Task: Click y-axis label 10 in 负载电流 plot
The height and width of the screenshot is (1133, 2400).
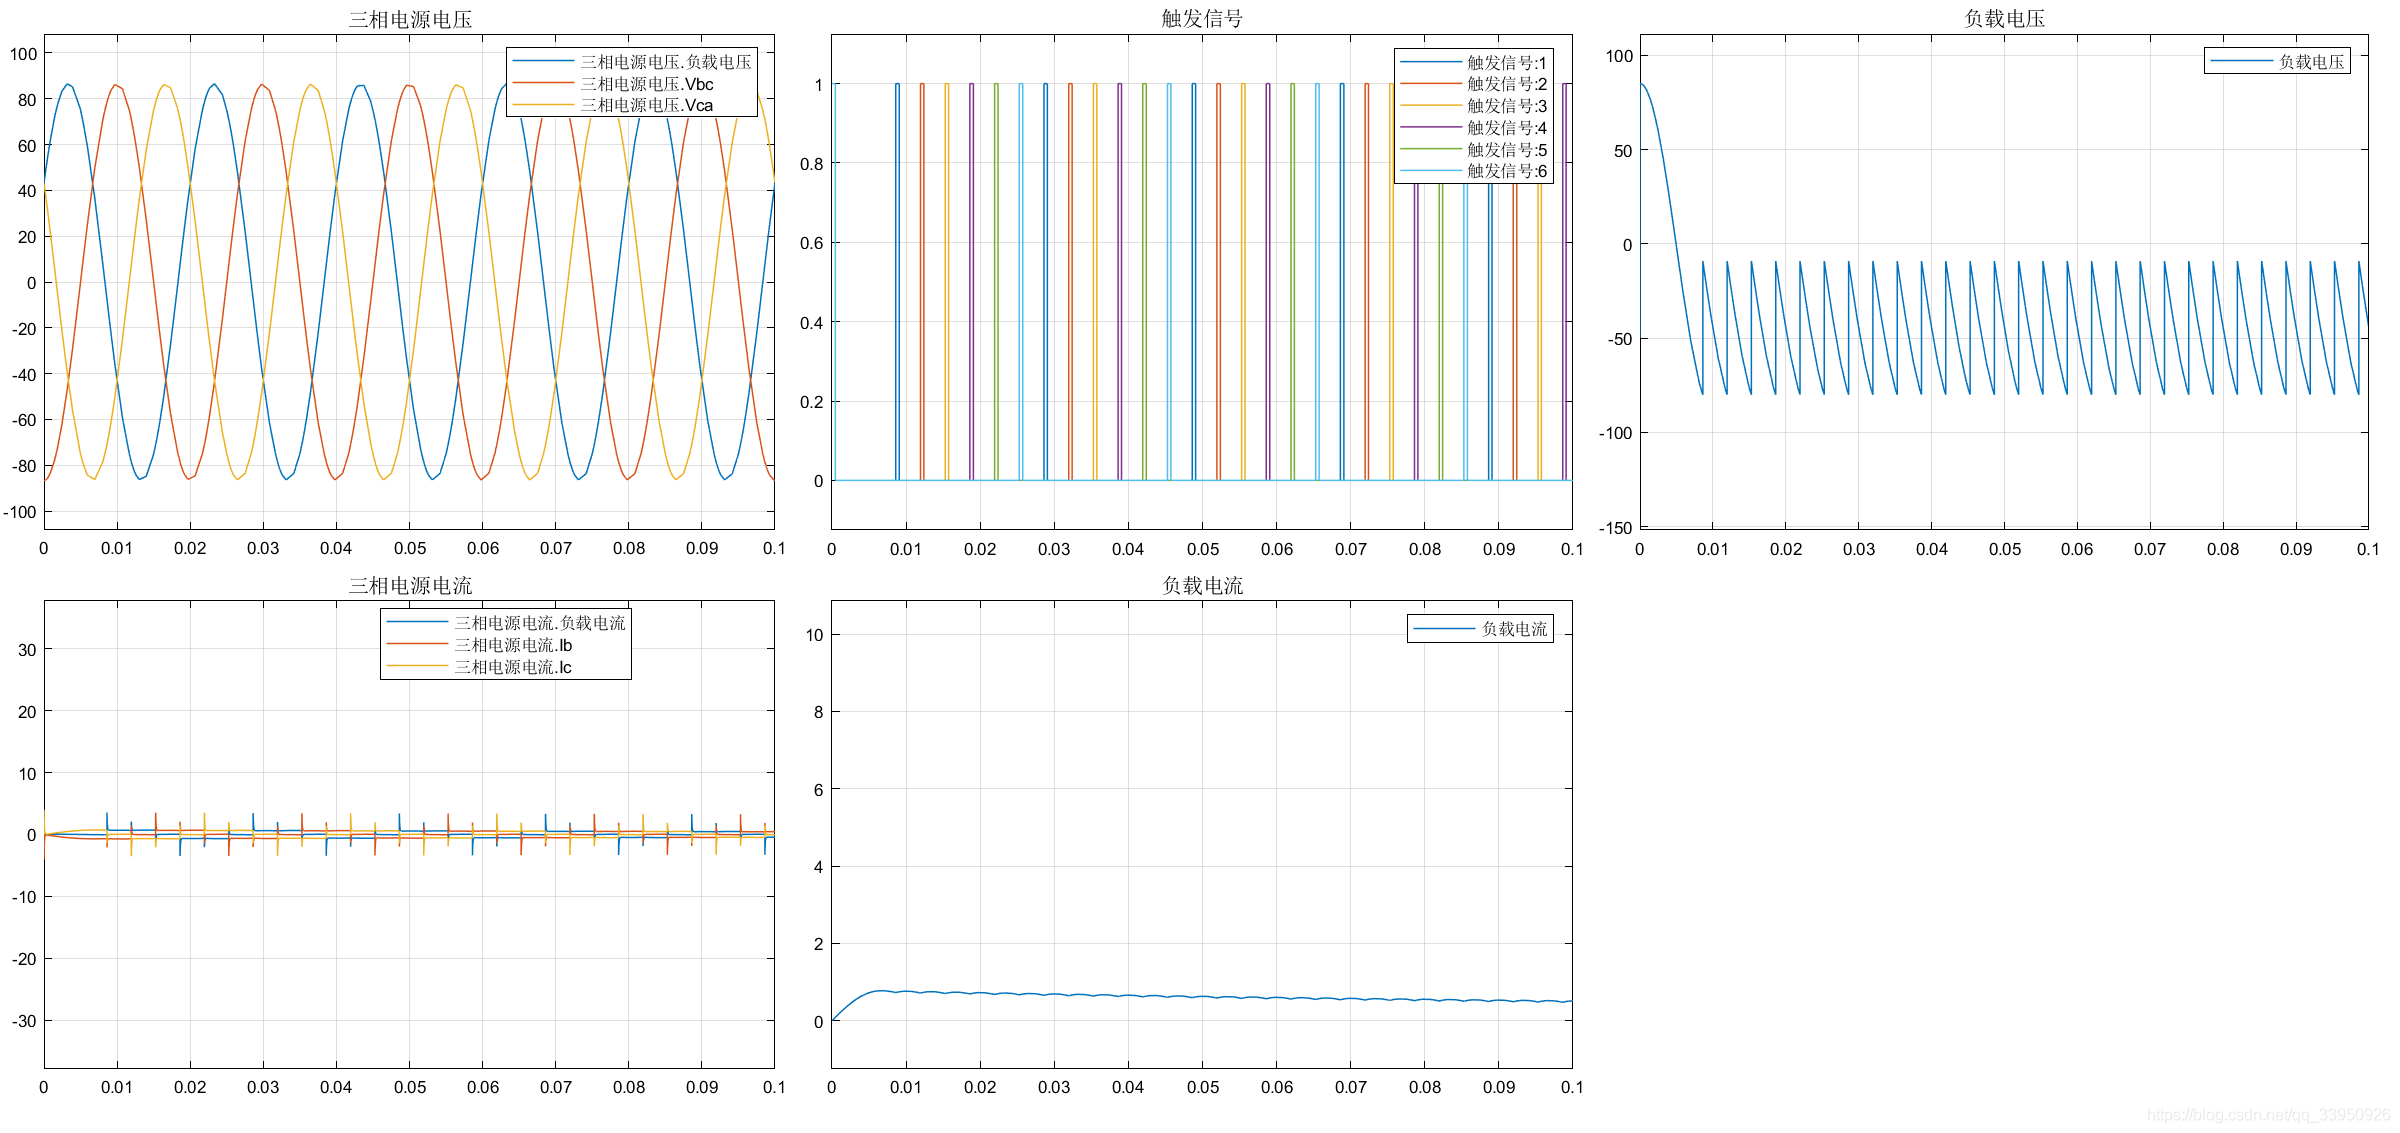Action: point(815,635)
